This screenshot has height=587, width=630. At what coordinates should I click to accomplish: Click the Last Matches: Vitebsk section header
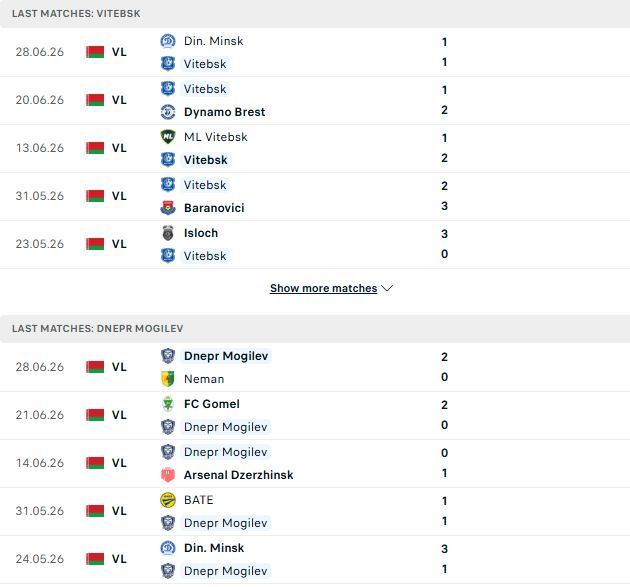point(315,14)
